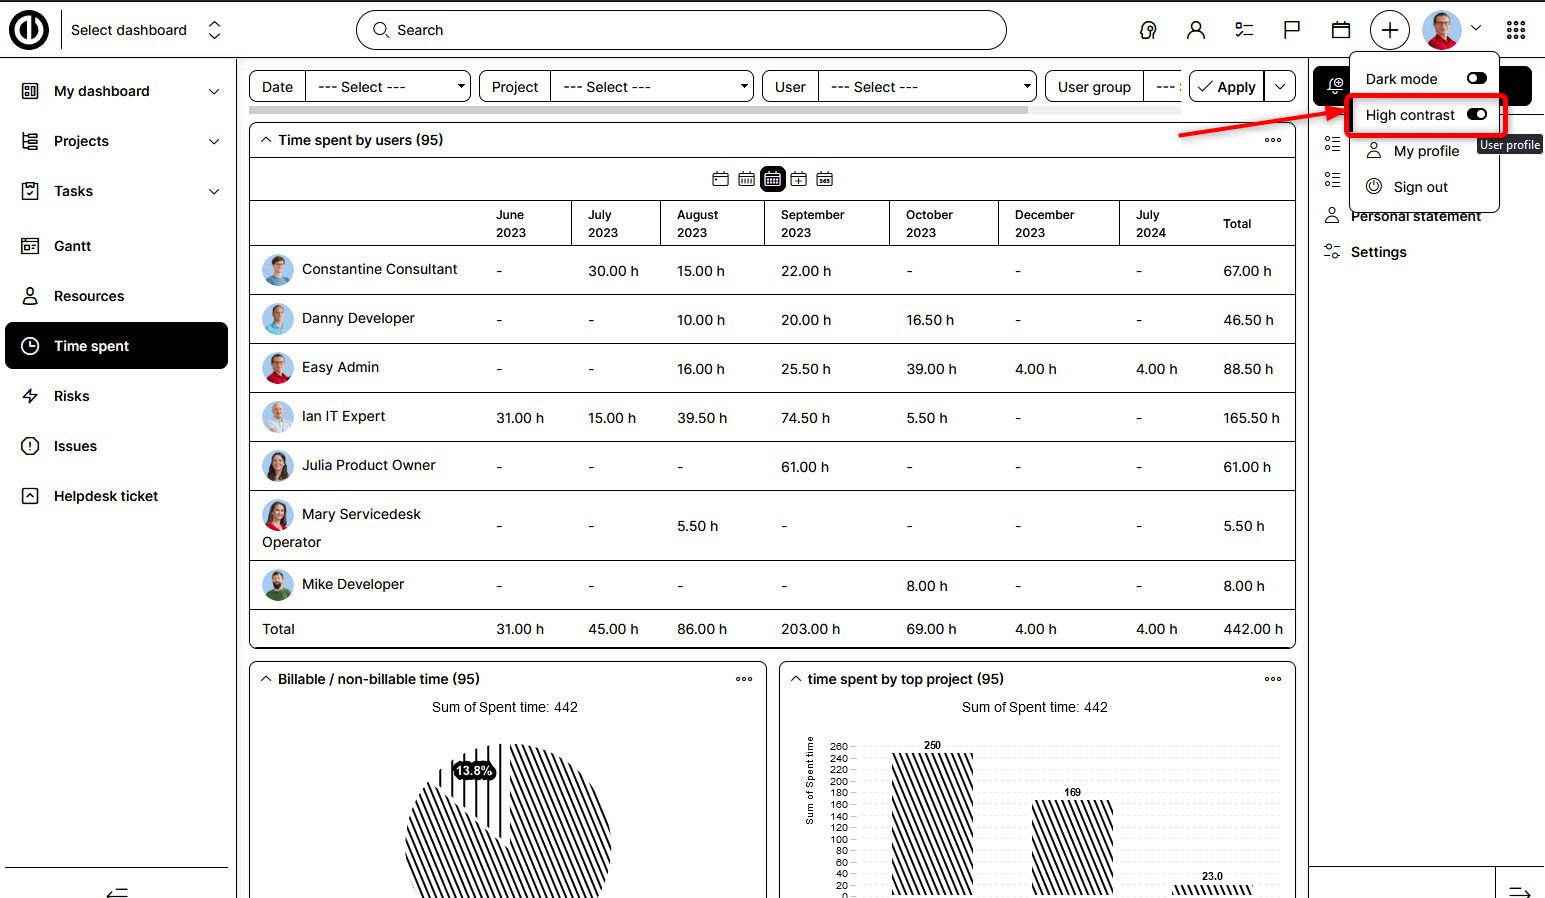Disable the High contrast switch
1545x898 pixels.
1476,114
